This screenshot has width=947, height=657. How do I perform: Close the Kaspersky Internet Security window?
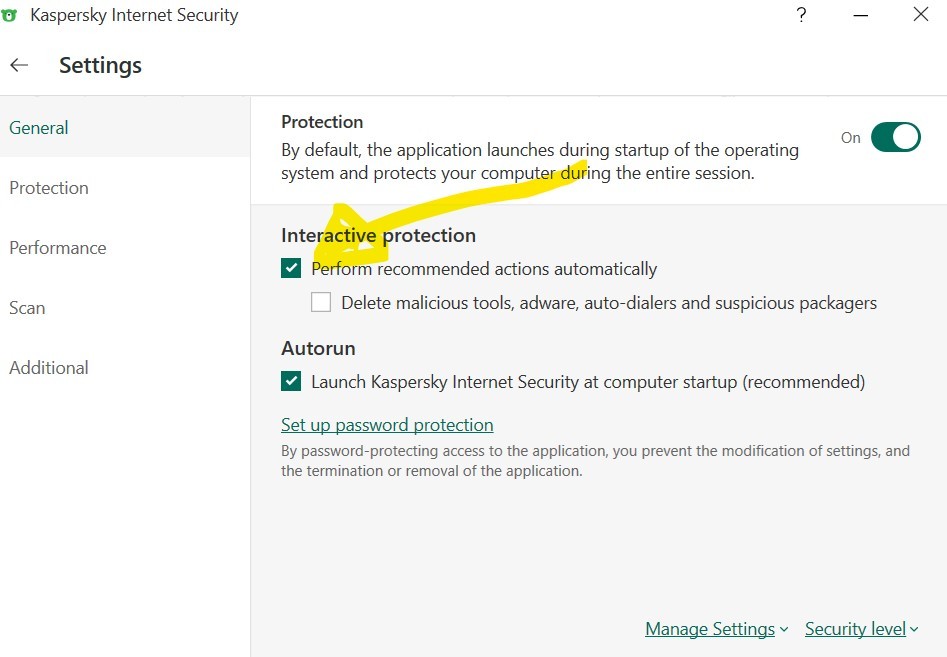point(920,14)
